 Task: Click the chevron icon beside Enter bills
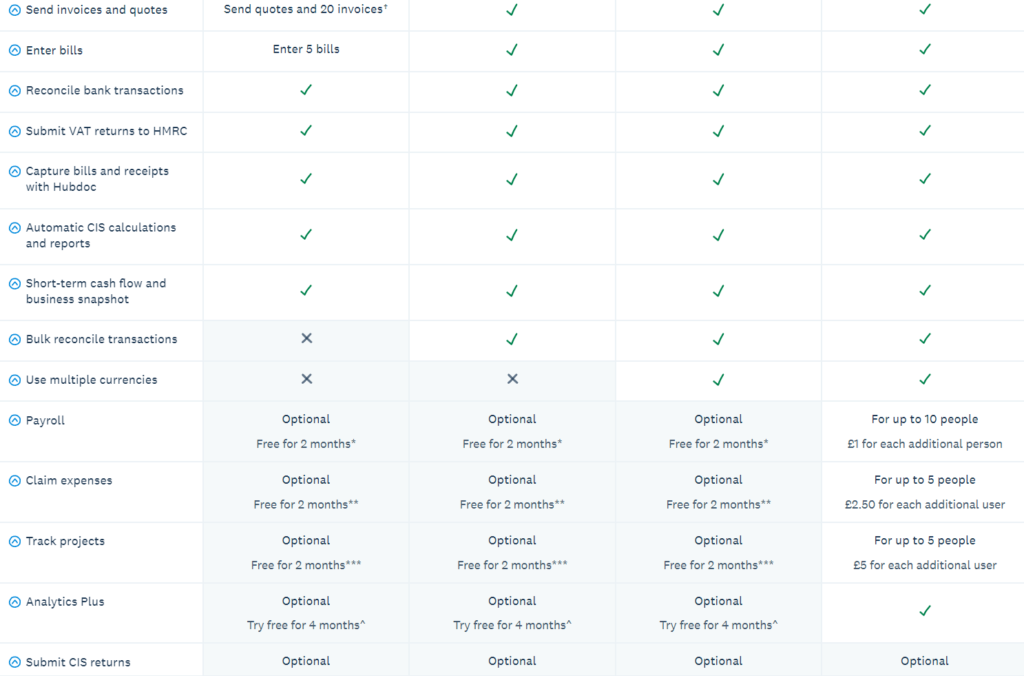pyautogui.click(x=14, y=50)
